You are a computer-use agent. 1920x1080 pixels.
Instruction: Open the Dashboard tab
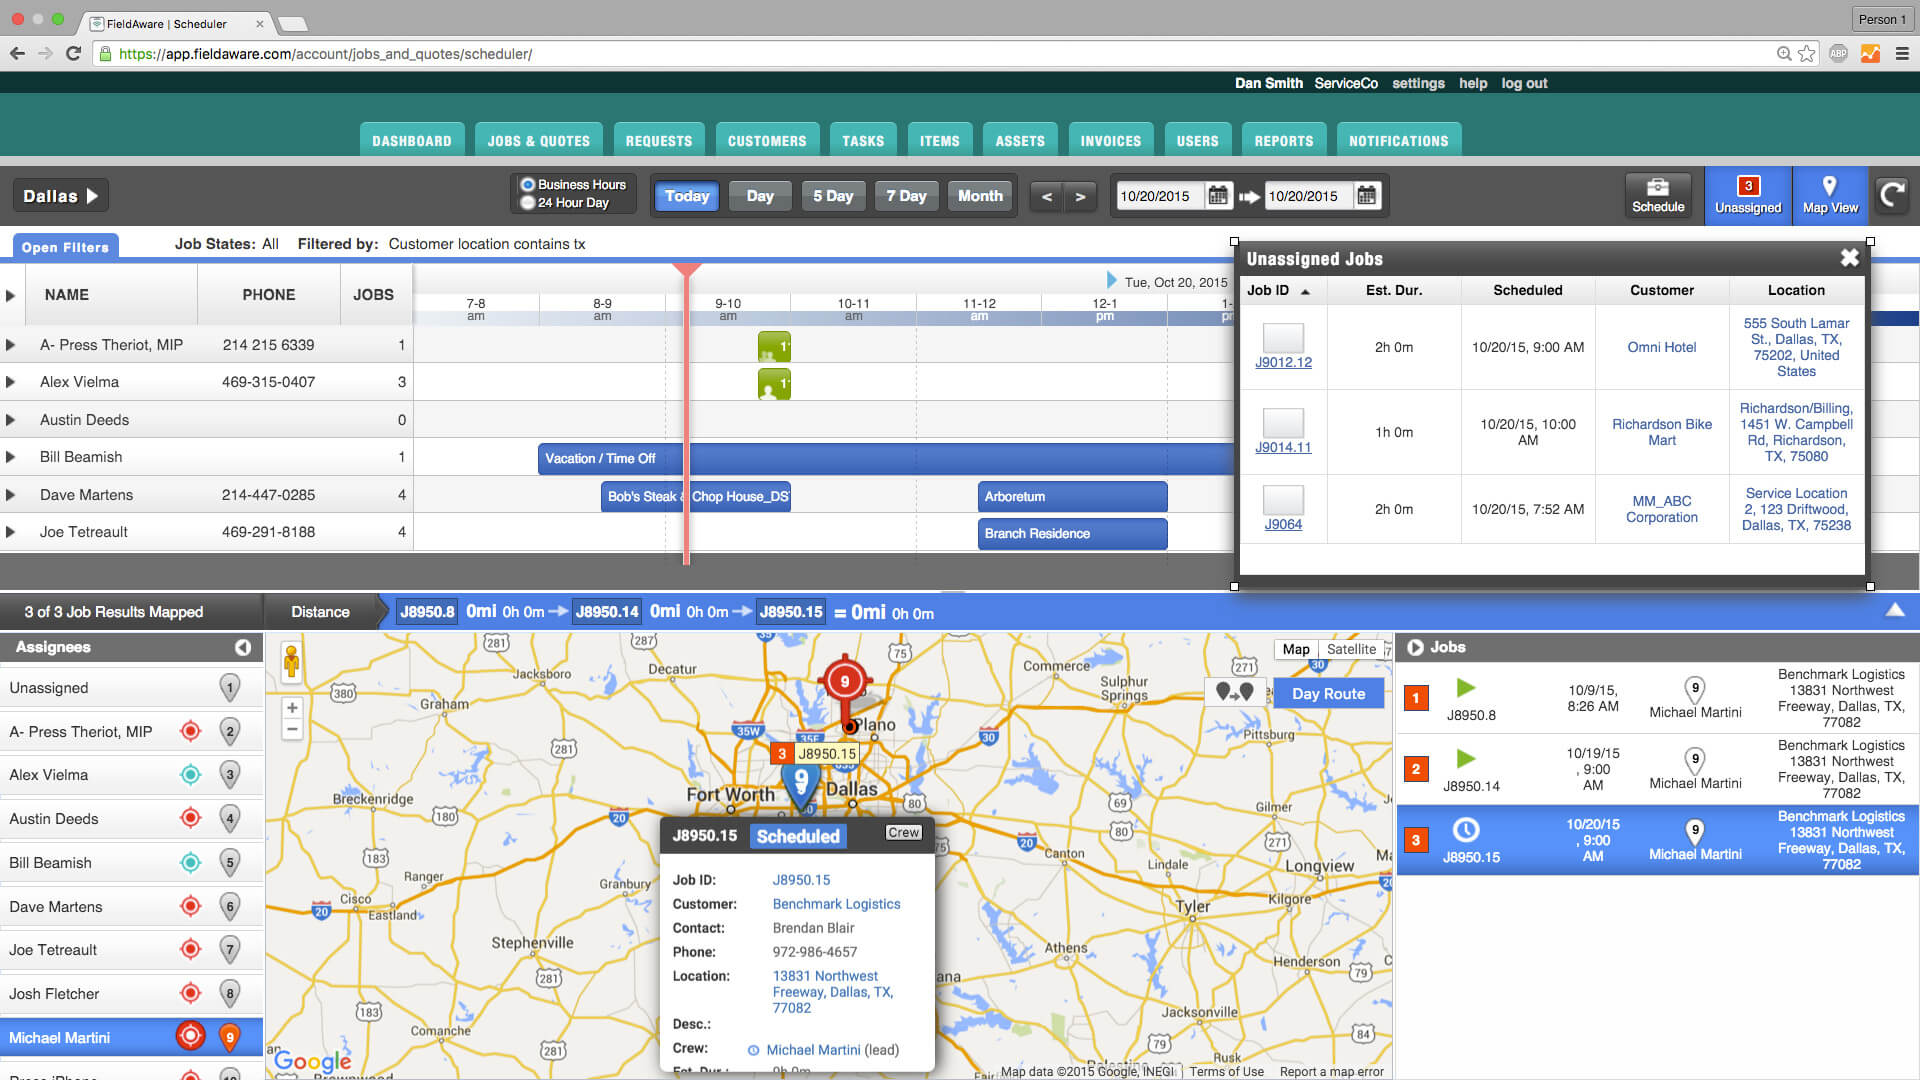[x=412, y=140]
